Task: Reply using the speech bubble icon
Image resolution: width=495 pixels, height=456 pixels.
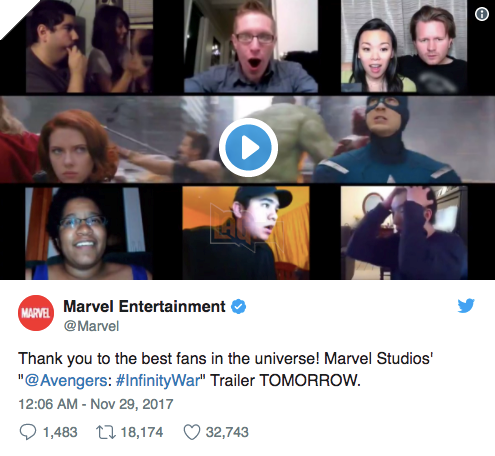Action: click(x=28, y=432)
